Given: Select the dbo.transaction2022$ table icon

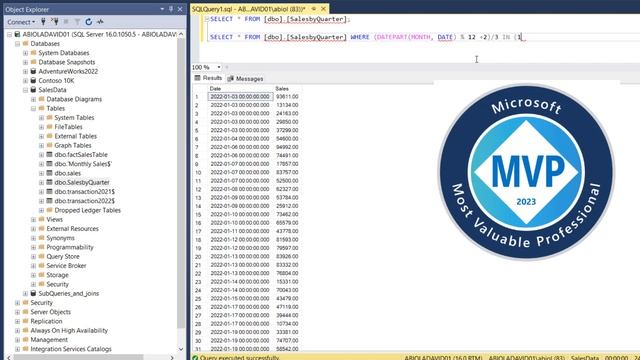Looking at the screenshot, I should click(49, 201).
